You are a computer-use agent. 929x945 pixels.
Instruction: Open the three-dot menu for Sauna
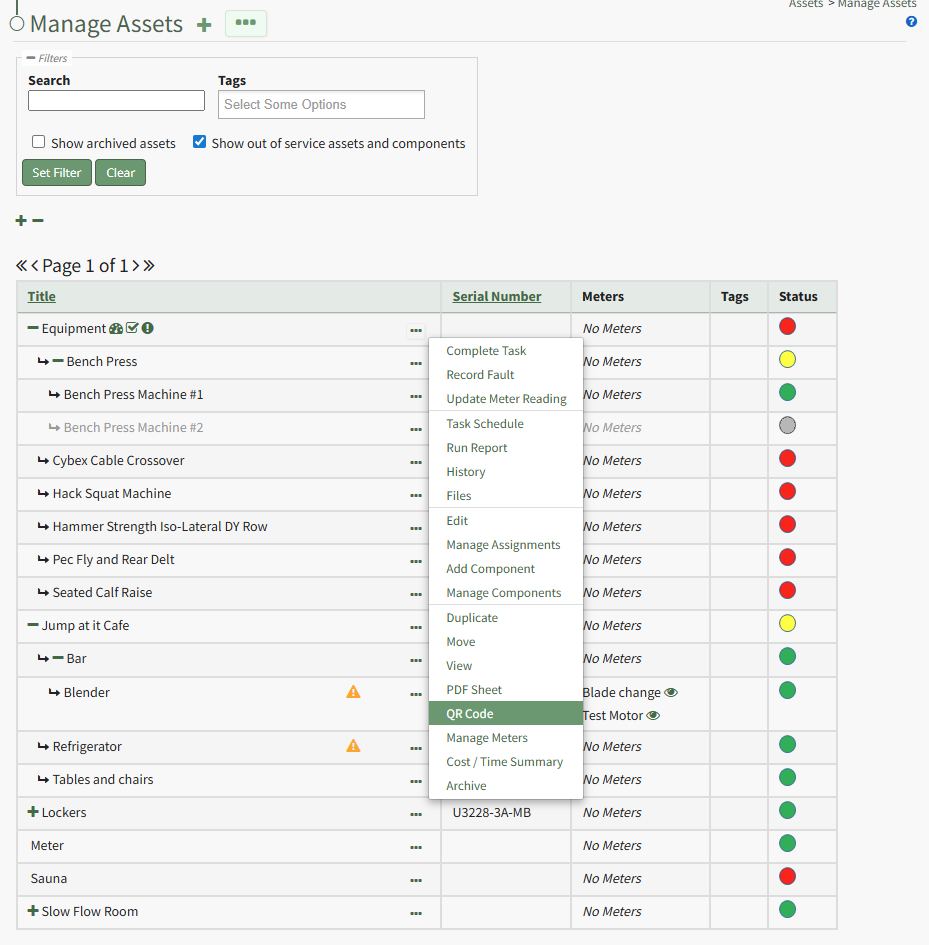click(x=416, y=879)
